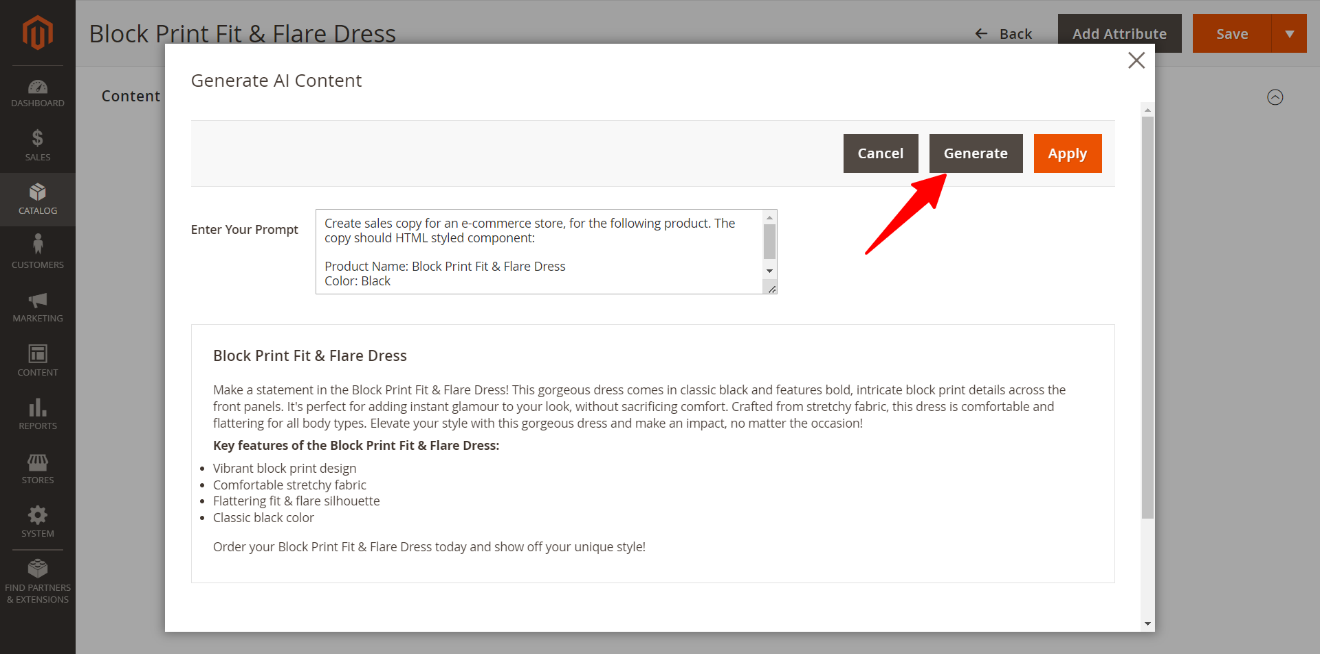This screenshot has width=1320, height=654.
Task: Click the orange Apply button
Action: [1067, 153]
